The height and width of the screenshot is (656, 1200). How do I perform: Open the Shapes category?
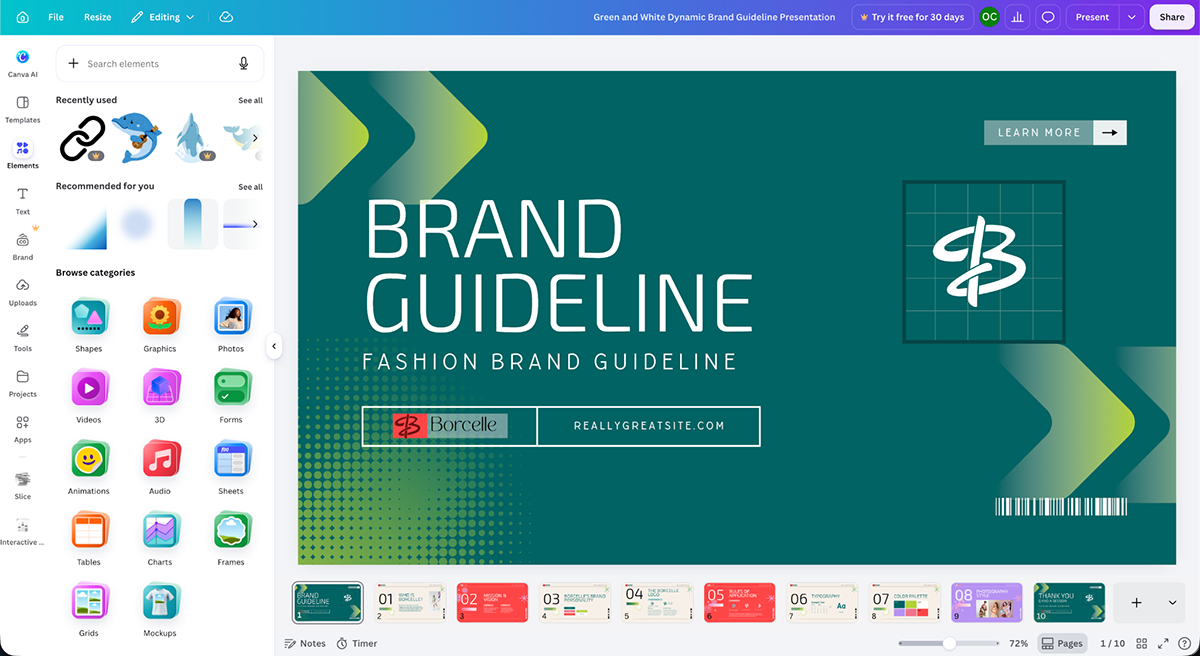[89, 326]
